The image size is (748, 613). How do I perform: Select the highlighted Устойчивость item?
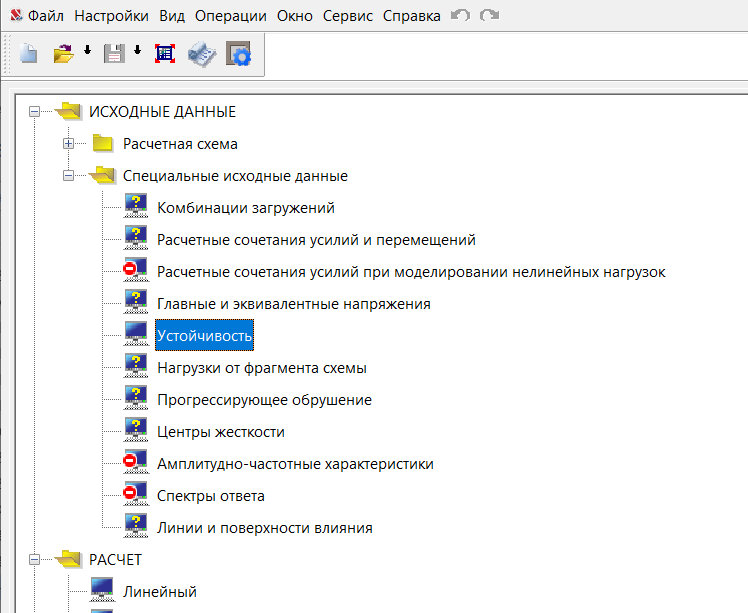[204, 335]
